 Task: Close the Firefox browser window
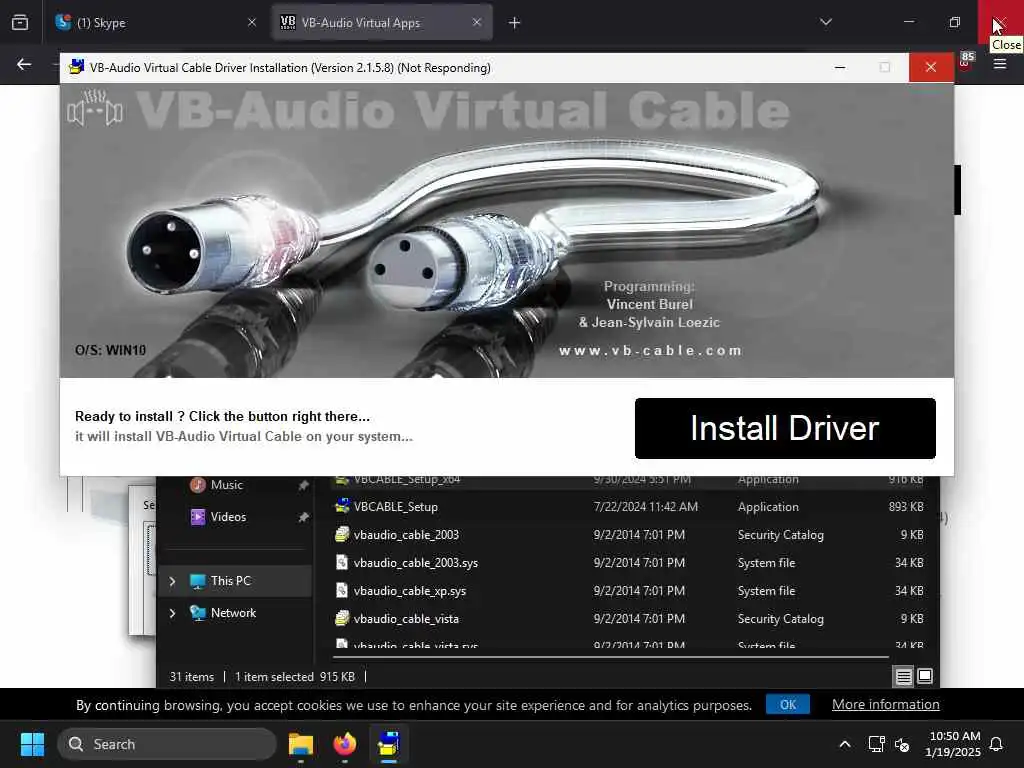tap(1000, 22)
